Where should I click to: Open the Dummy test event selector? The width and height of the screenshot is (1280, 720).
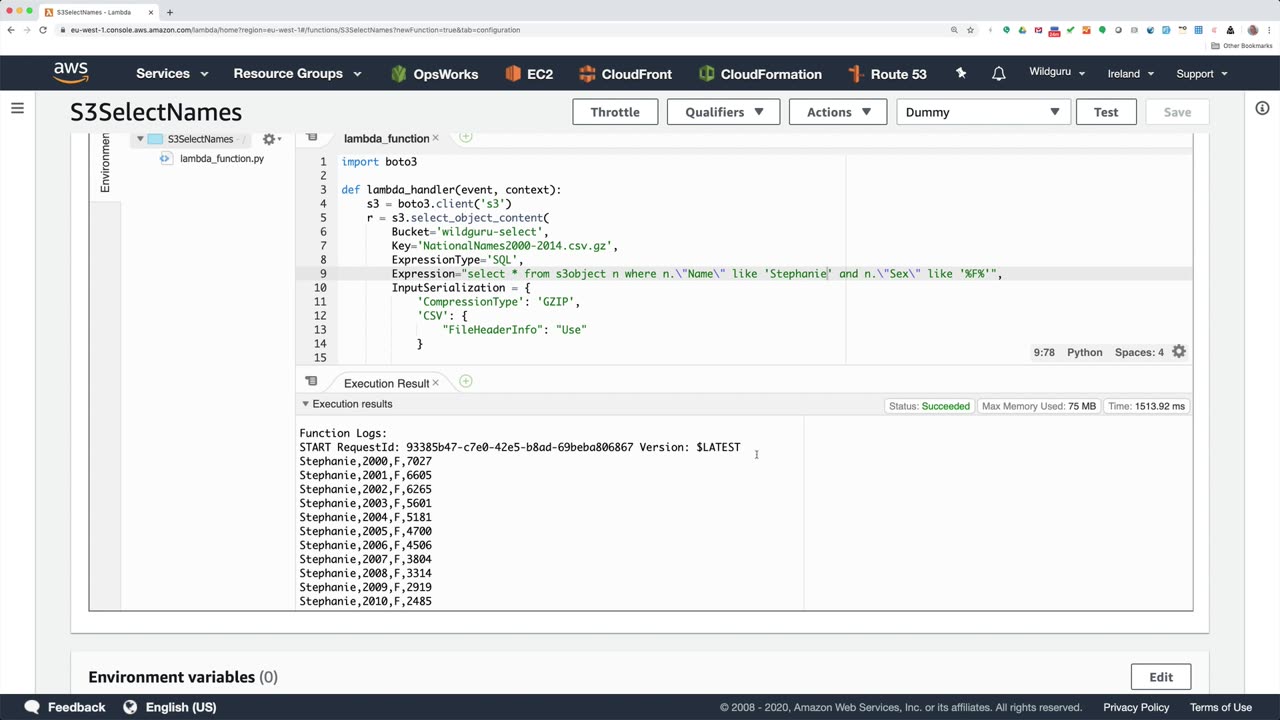(982, 112)
